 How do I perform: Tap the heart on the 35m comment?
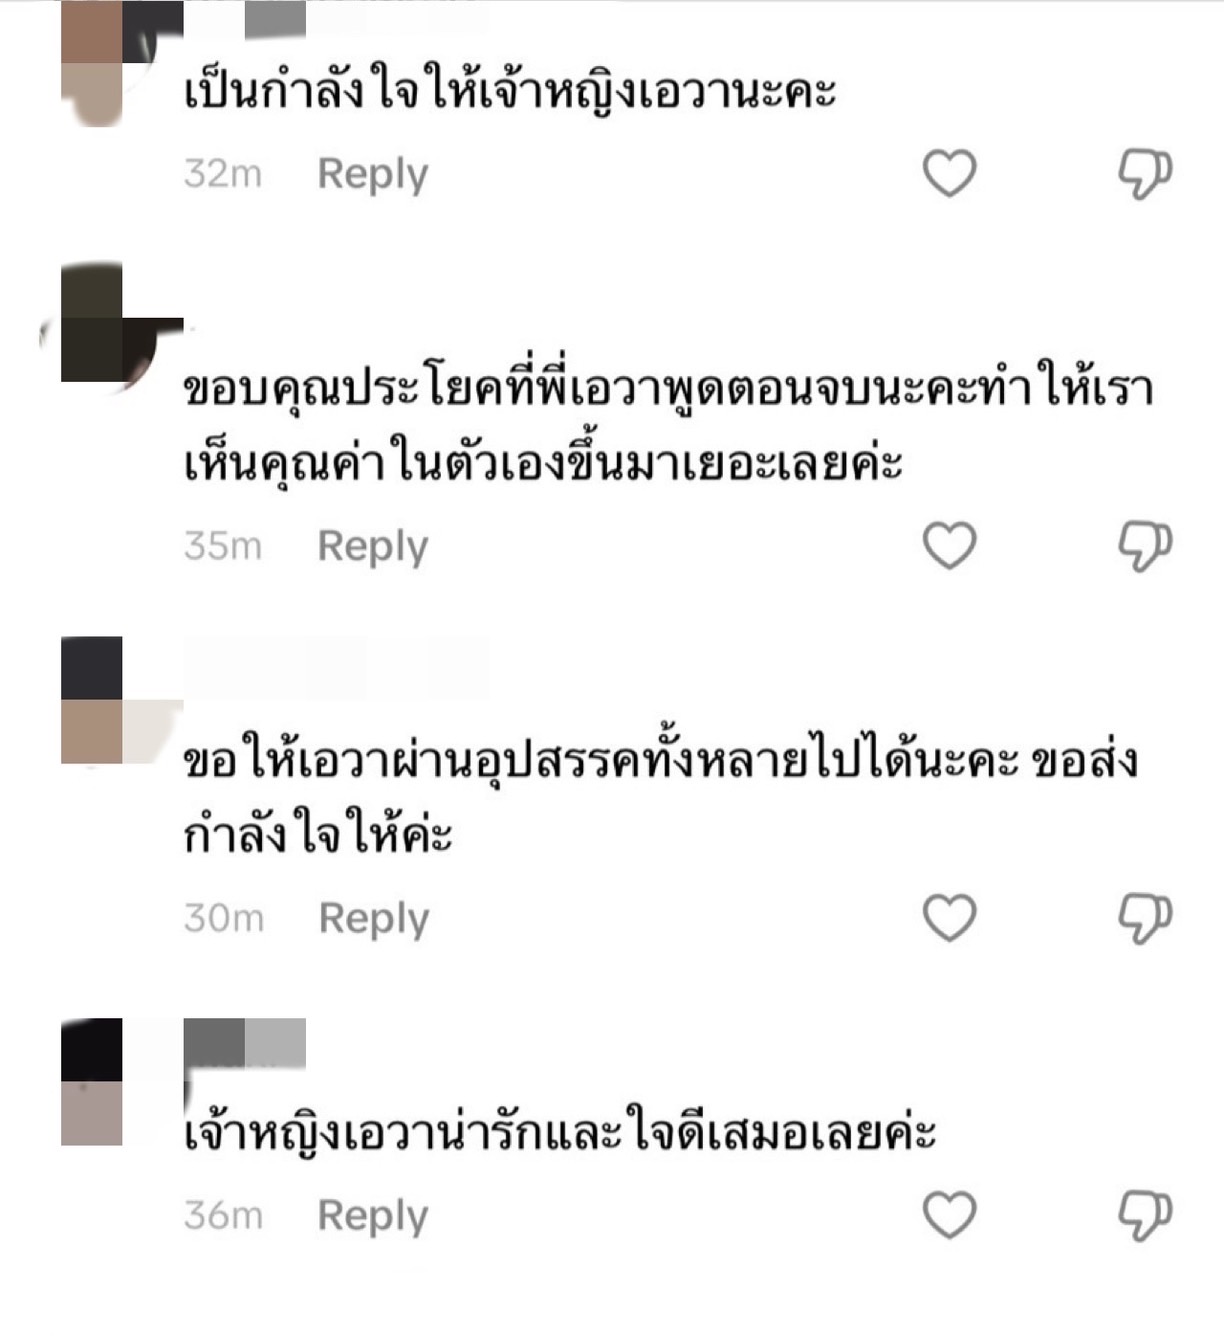tap(949, 545)
